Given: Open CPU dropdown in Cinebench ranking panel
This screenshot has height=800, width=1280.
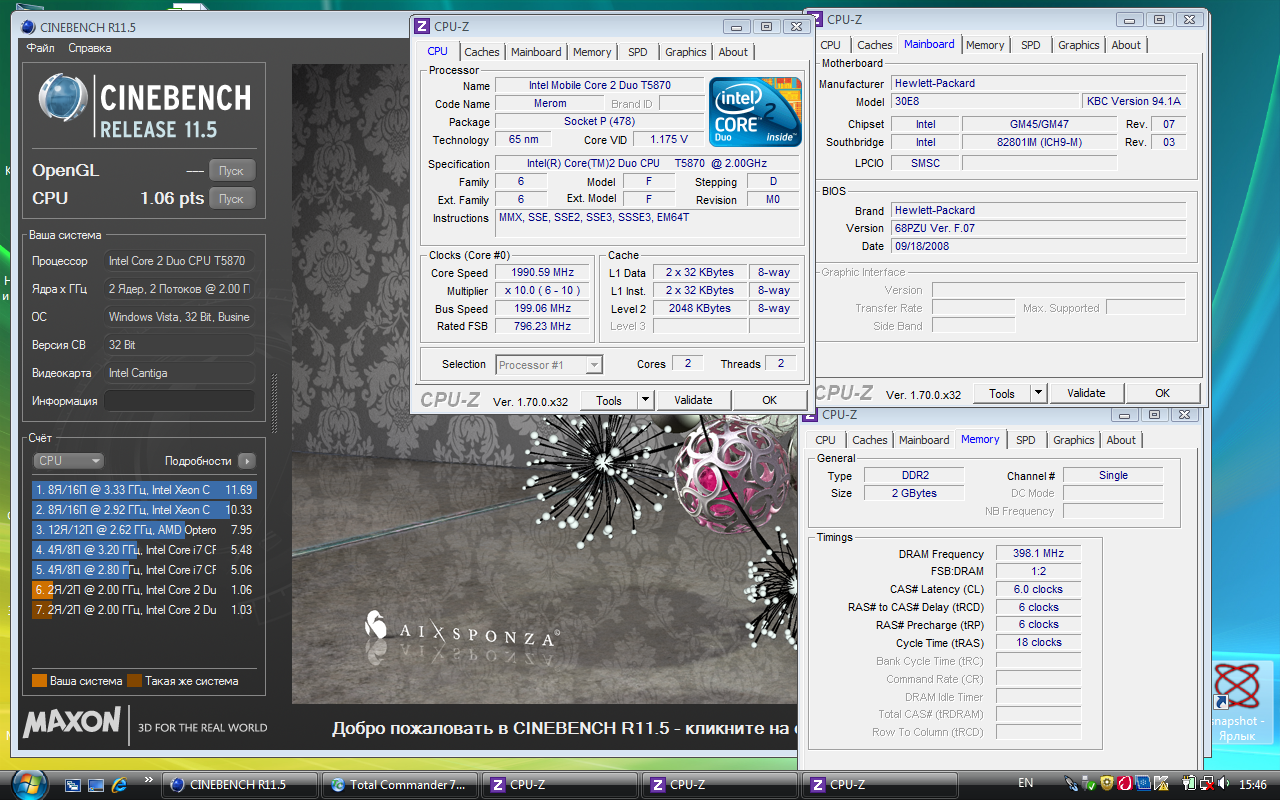Looking at the screenshot, I should 68,461.
